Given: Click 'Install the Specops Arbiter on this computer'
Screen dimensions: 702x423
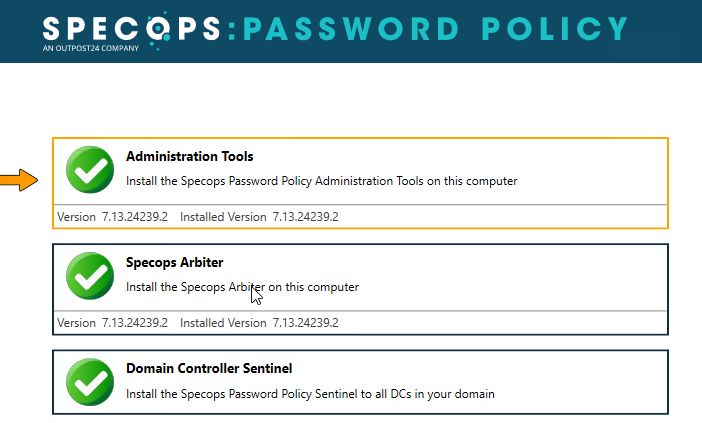Looking at the screenshot, I should (242, 287).
